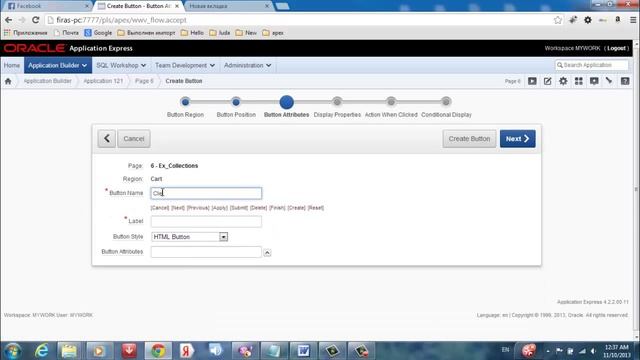The width and height of the screenshot is (640, 360).
Task: Pick the [Apply] suggested button name
Action: (x=220, y=208)
